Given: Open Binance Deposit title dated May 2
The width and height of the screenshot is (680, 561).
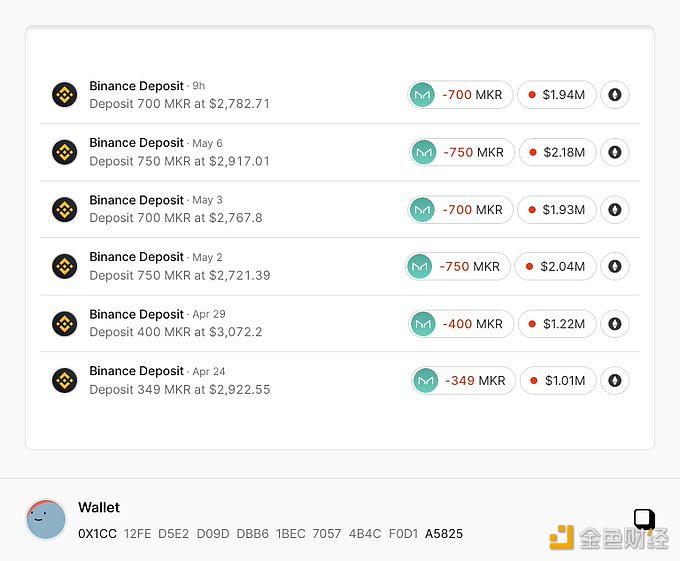Looking at the screenshot, I should tap(137, 257).
